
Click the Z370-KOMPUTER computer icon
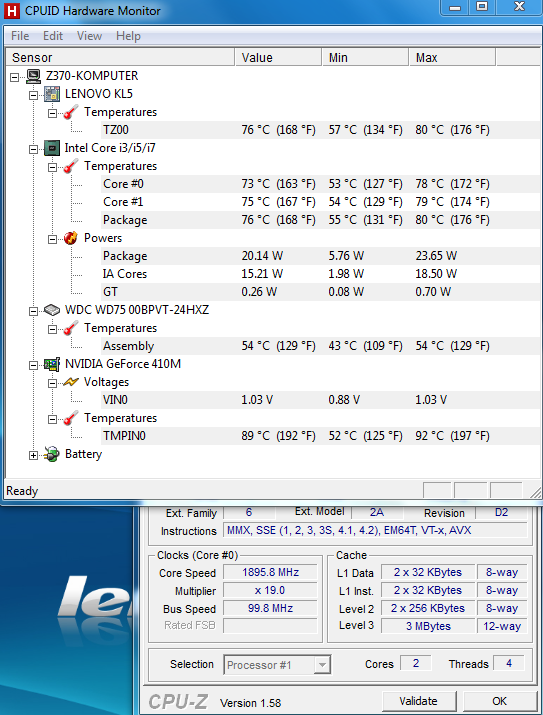coord(33,76)
